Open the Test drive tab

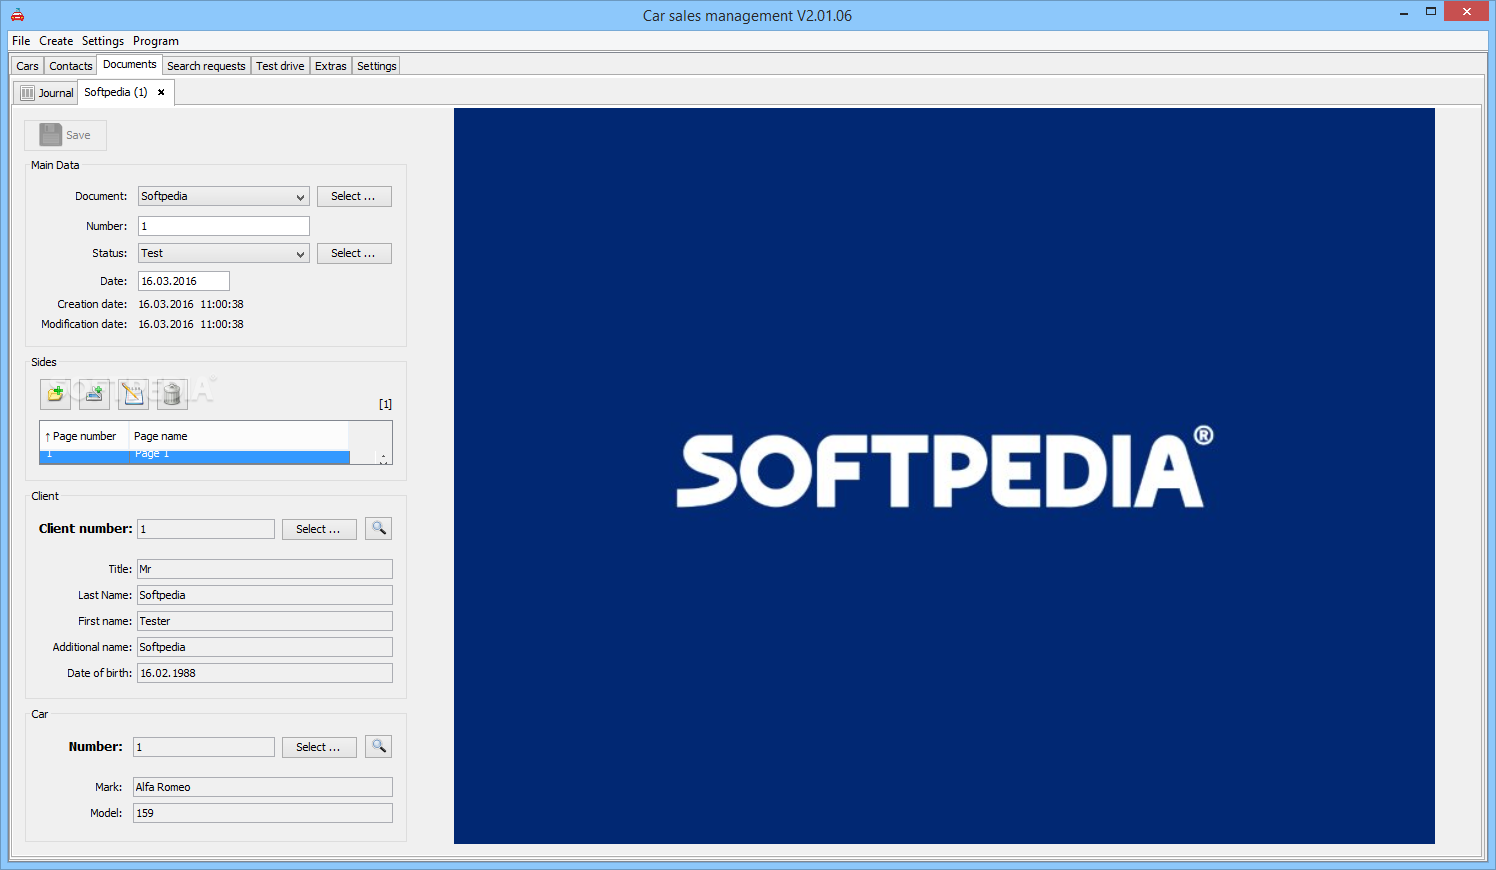point(280,66)
